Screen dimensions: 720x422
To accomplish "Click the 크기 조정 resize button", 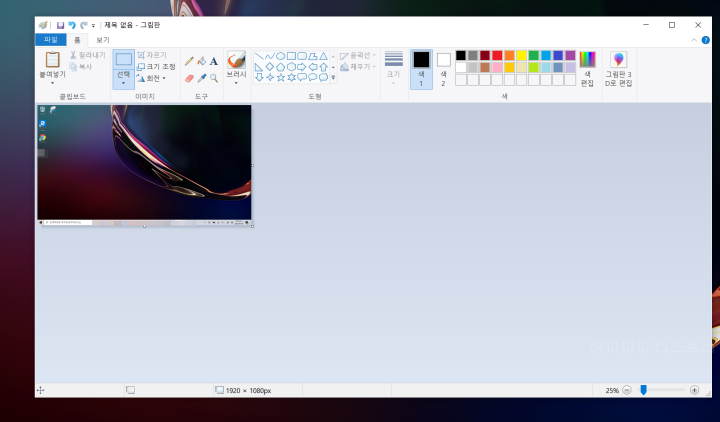I will pyautogui.click(x=156, y=67).
